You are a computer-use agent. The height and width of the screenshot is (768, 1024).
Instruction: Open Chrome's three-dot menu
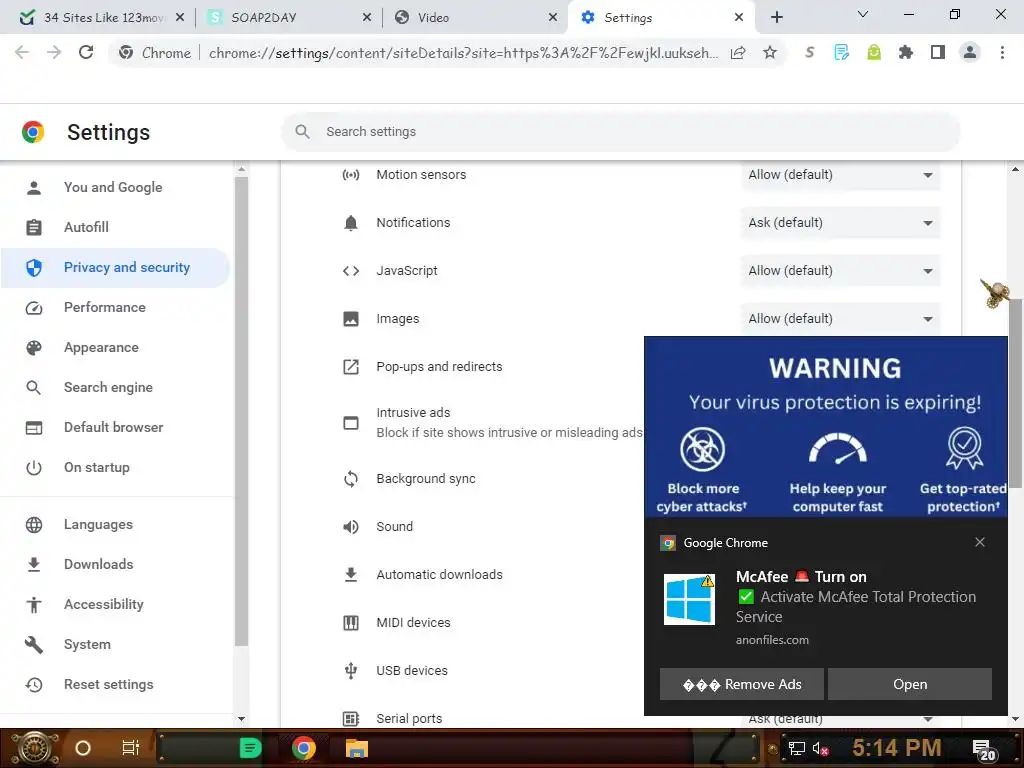(x=1002, y=52)
